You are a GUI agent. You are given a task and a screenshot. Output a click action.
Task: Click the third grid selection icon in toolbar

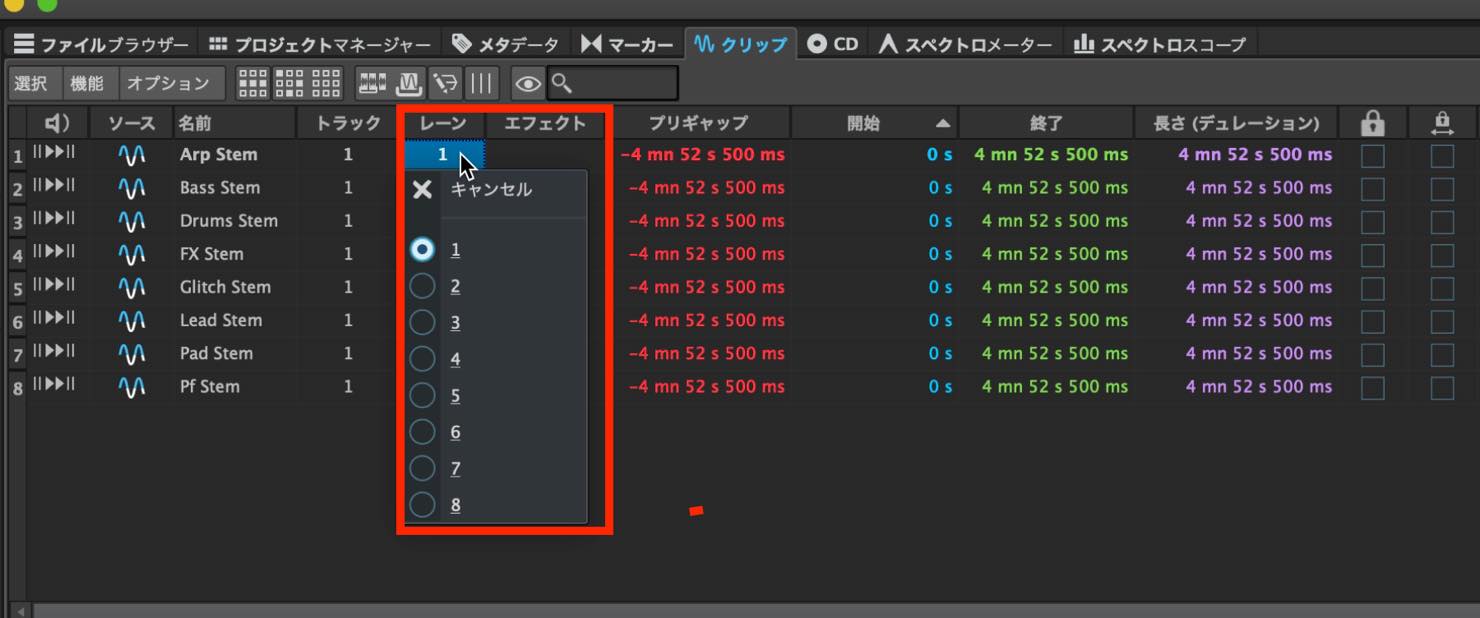pos(326,83)
